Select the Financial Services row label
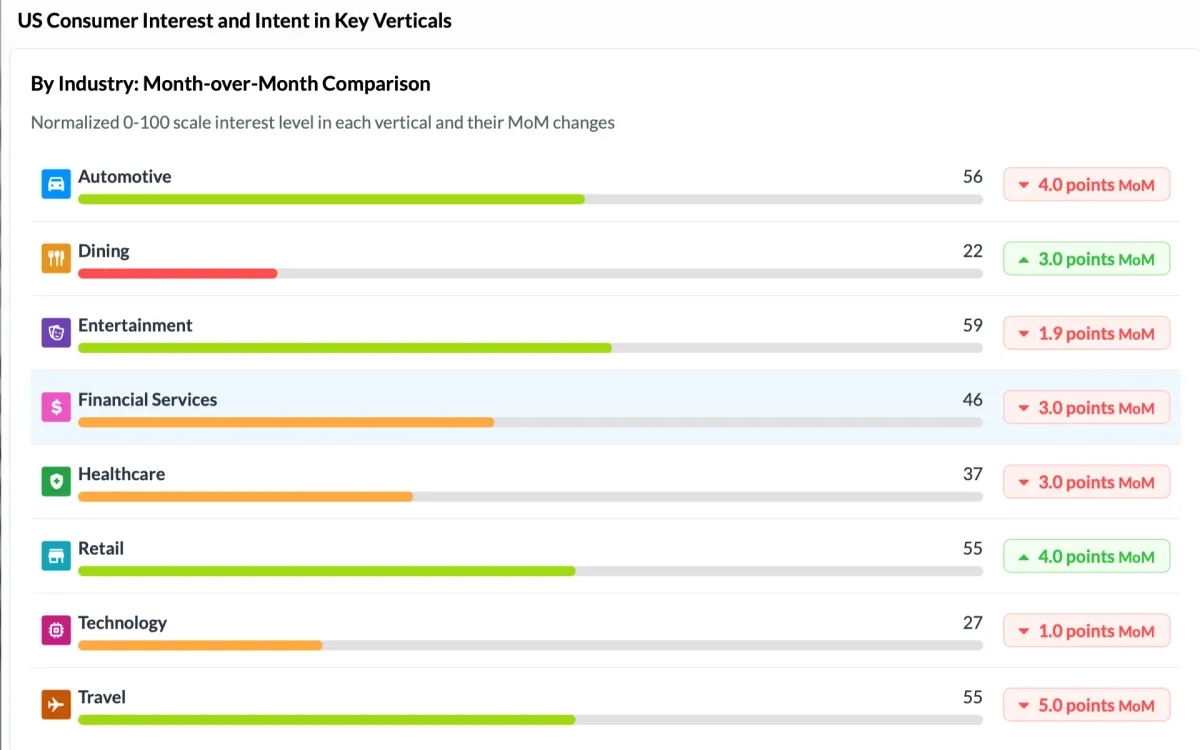This screenshot has height=750, width=1200. click(147, 399)
